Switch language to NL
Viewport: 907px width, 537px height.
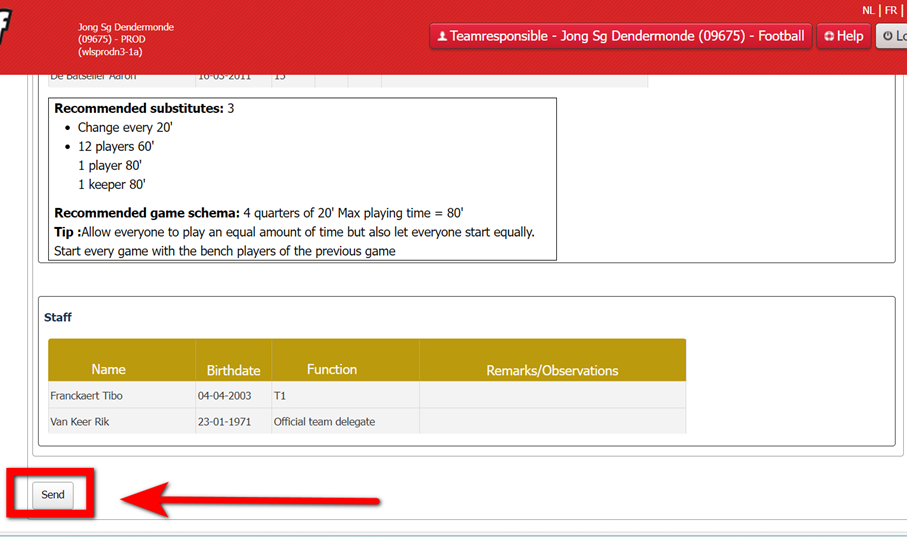click(x=867, y=10)
